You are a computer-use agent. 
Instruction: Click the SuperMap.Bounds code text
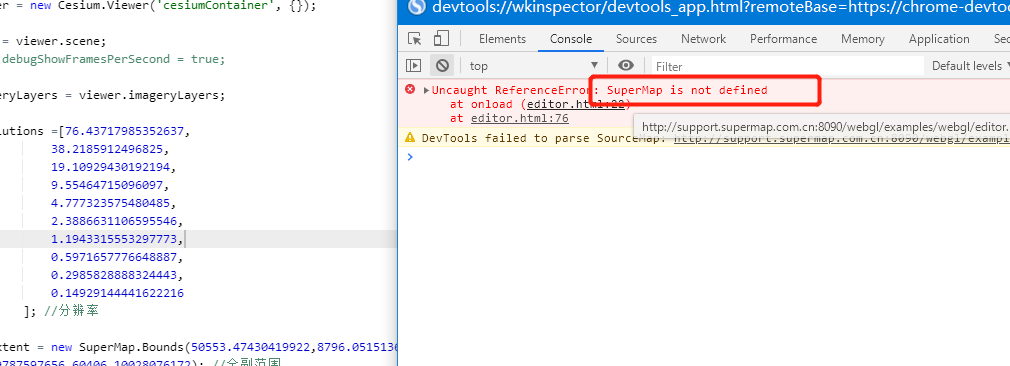[132, 348]
